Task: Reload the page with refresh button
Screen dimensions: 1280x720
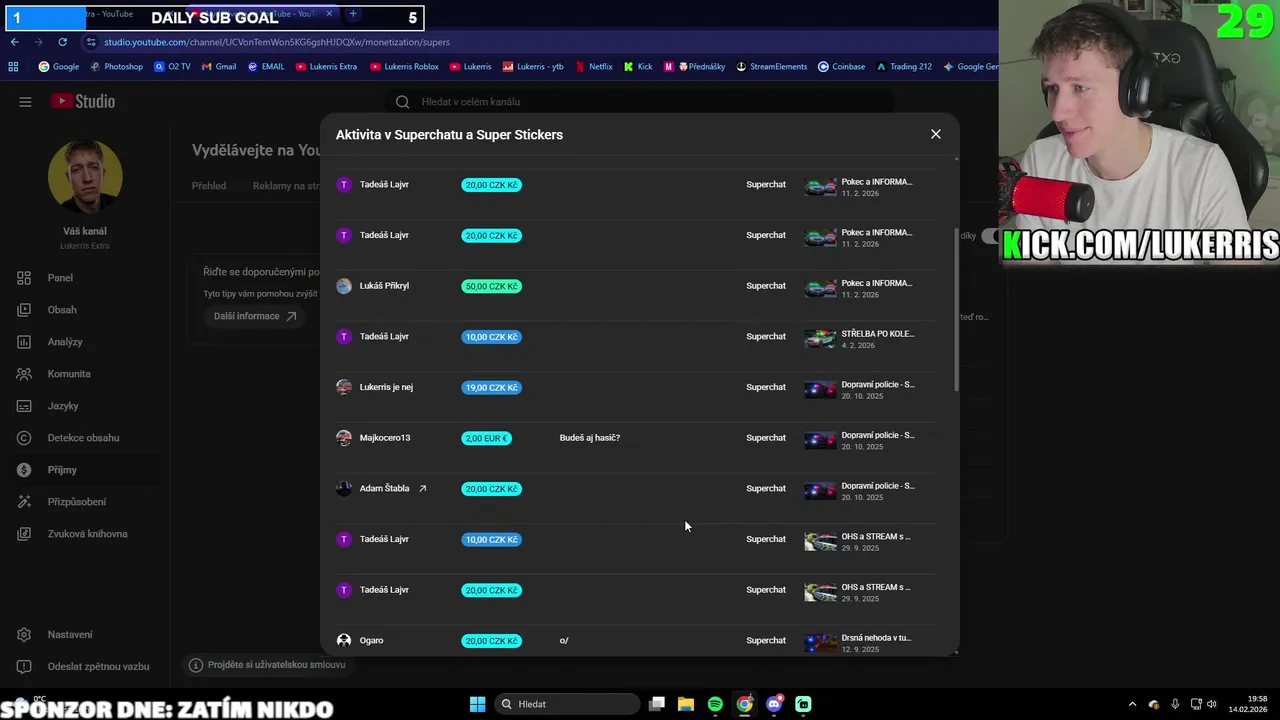Action: (x=62, y=42)
